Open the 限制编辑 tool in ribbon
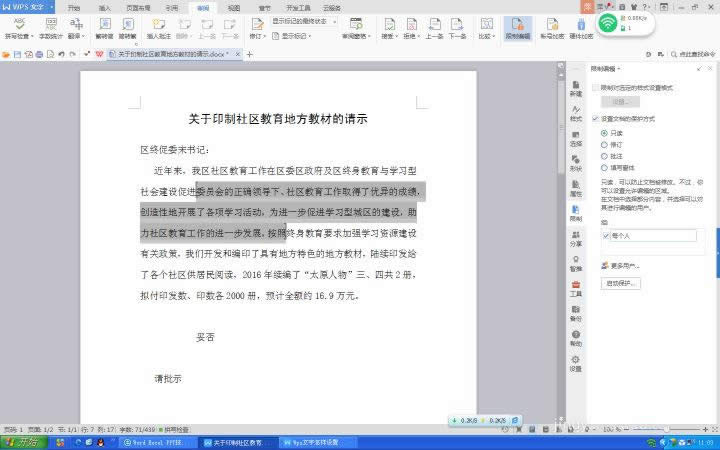 click(517, 26)
